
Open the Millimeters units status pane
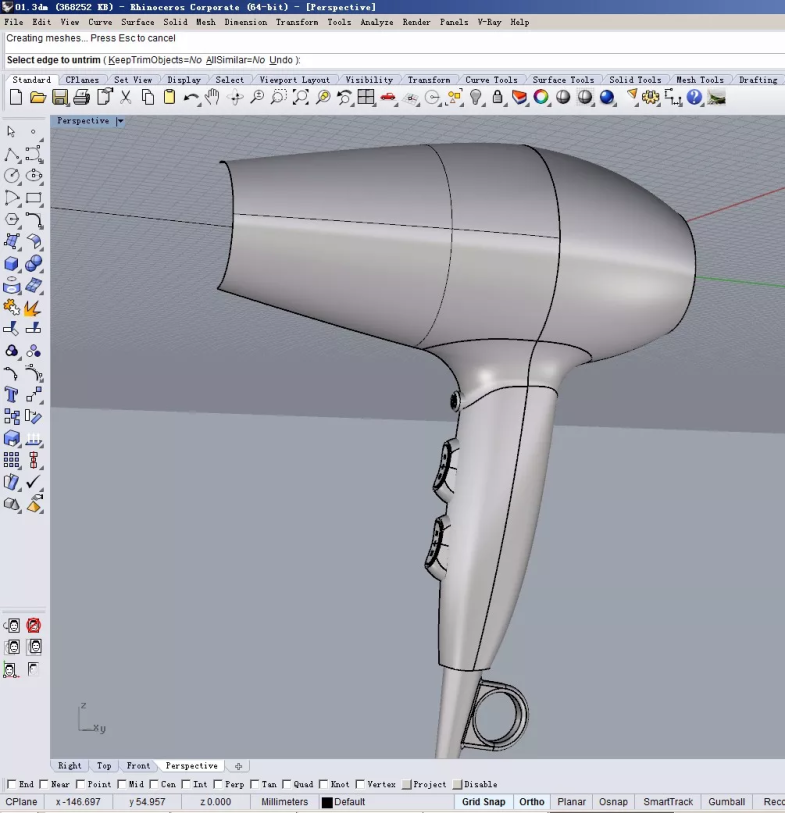point(285,802)
